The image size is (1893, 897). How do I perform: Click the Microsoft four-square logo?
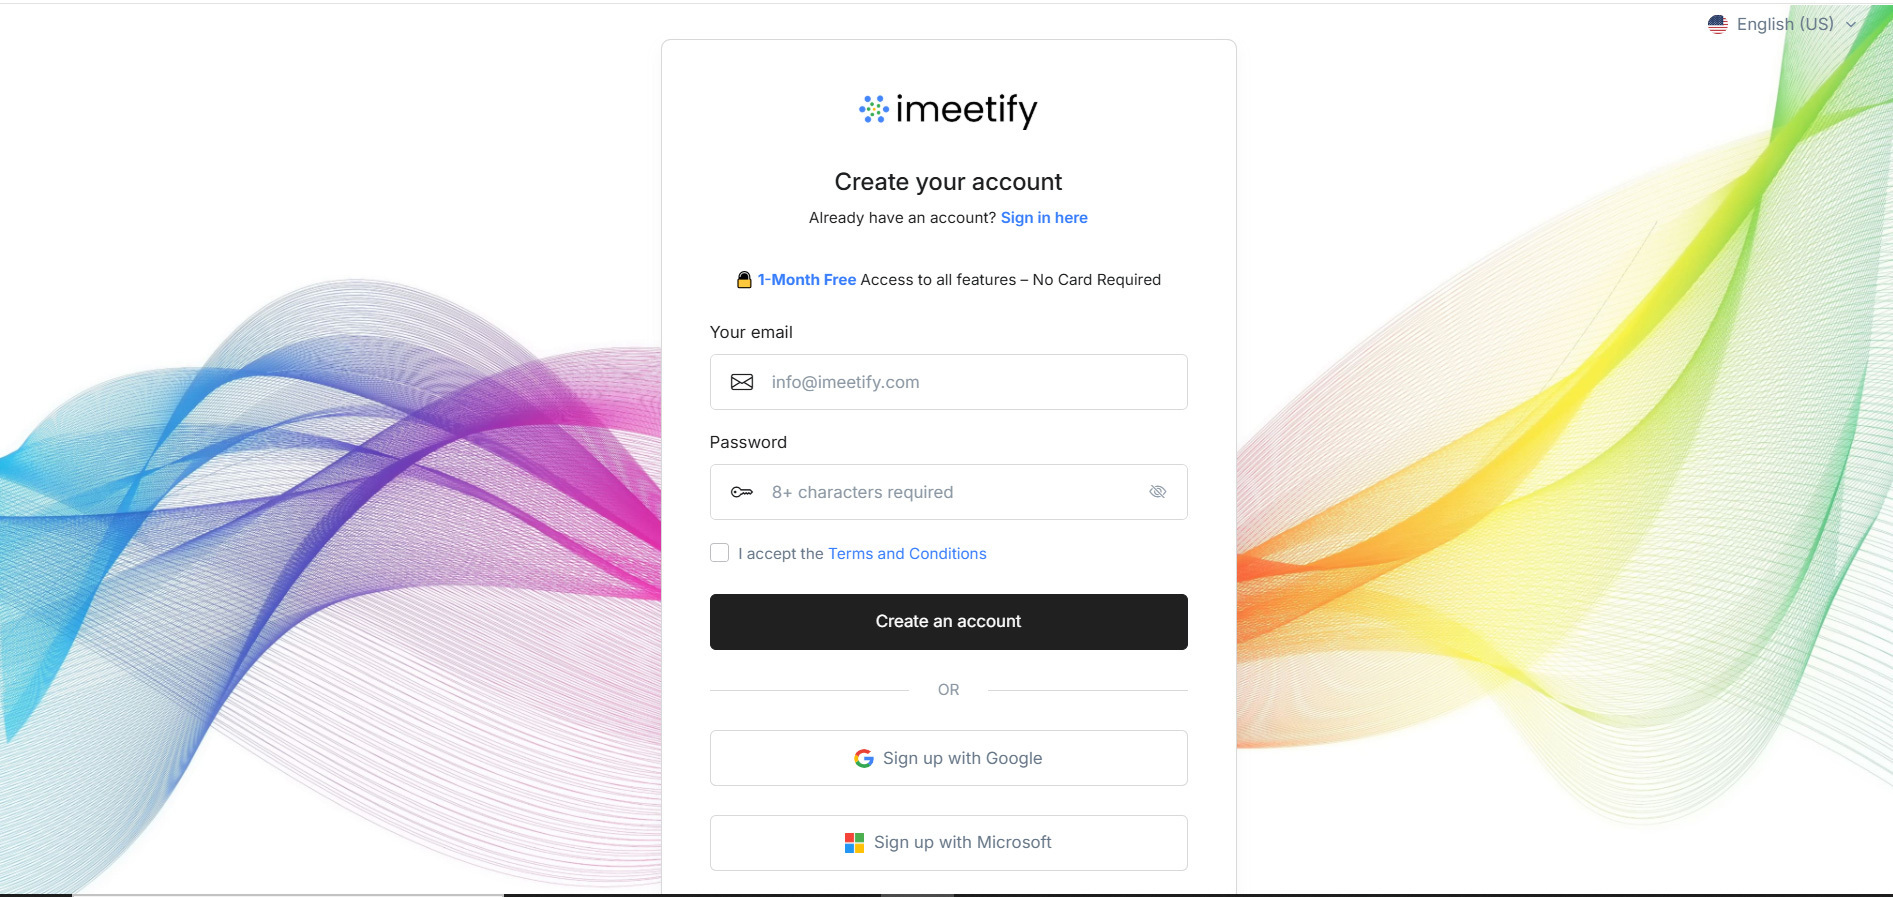[854, 843]
